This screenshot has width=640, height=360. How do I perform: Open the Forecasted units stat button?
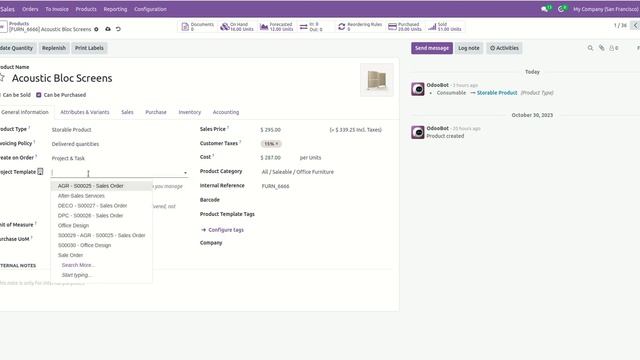276,27
